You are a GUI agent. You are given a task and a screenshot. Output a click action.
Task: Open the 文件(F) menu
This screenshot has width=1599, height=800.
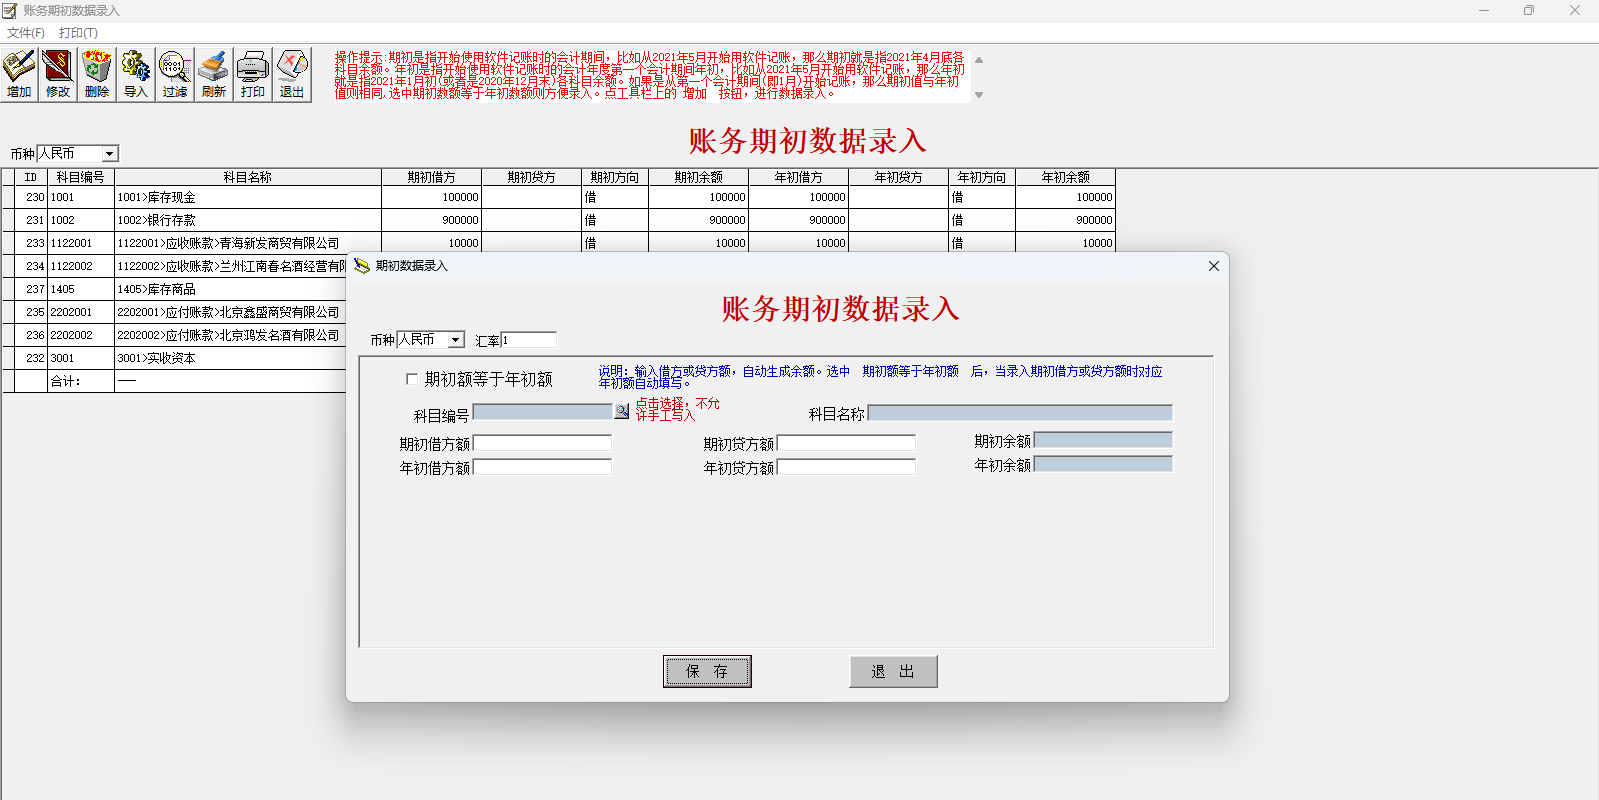[26, 33]
